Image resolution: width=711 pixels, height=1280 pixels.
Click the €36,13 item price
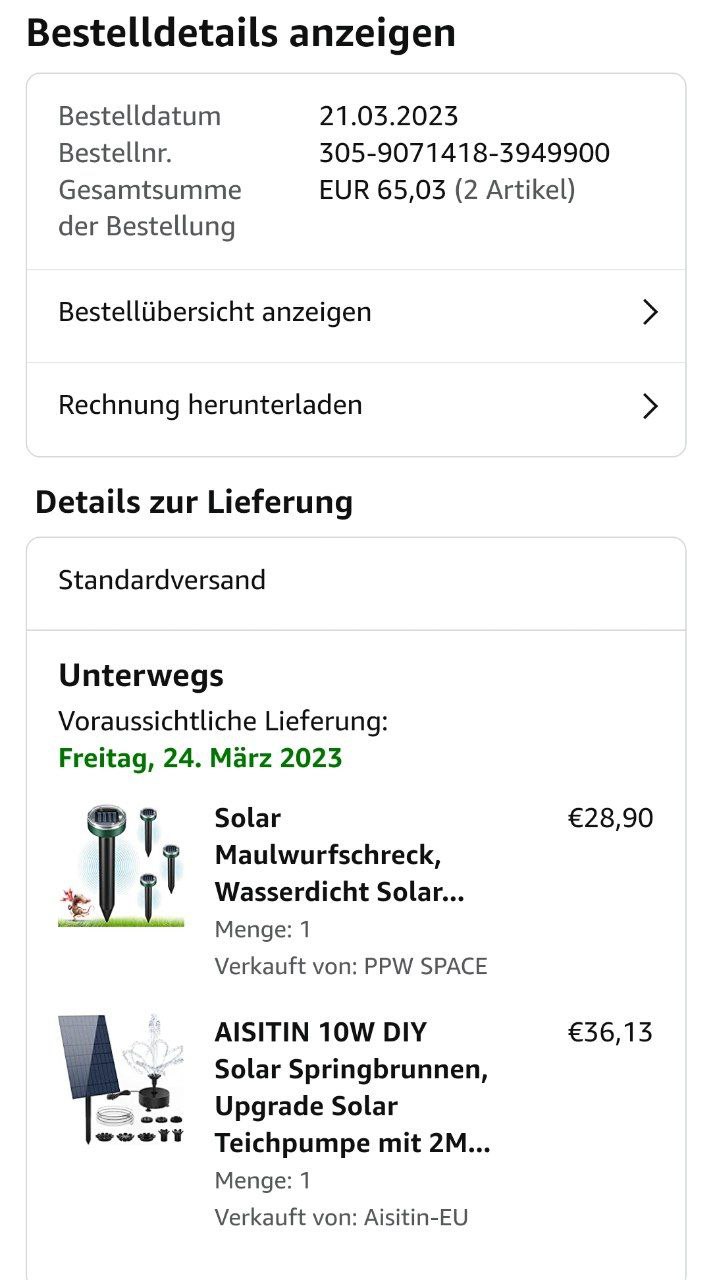click(610, 1031)
